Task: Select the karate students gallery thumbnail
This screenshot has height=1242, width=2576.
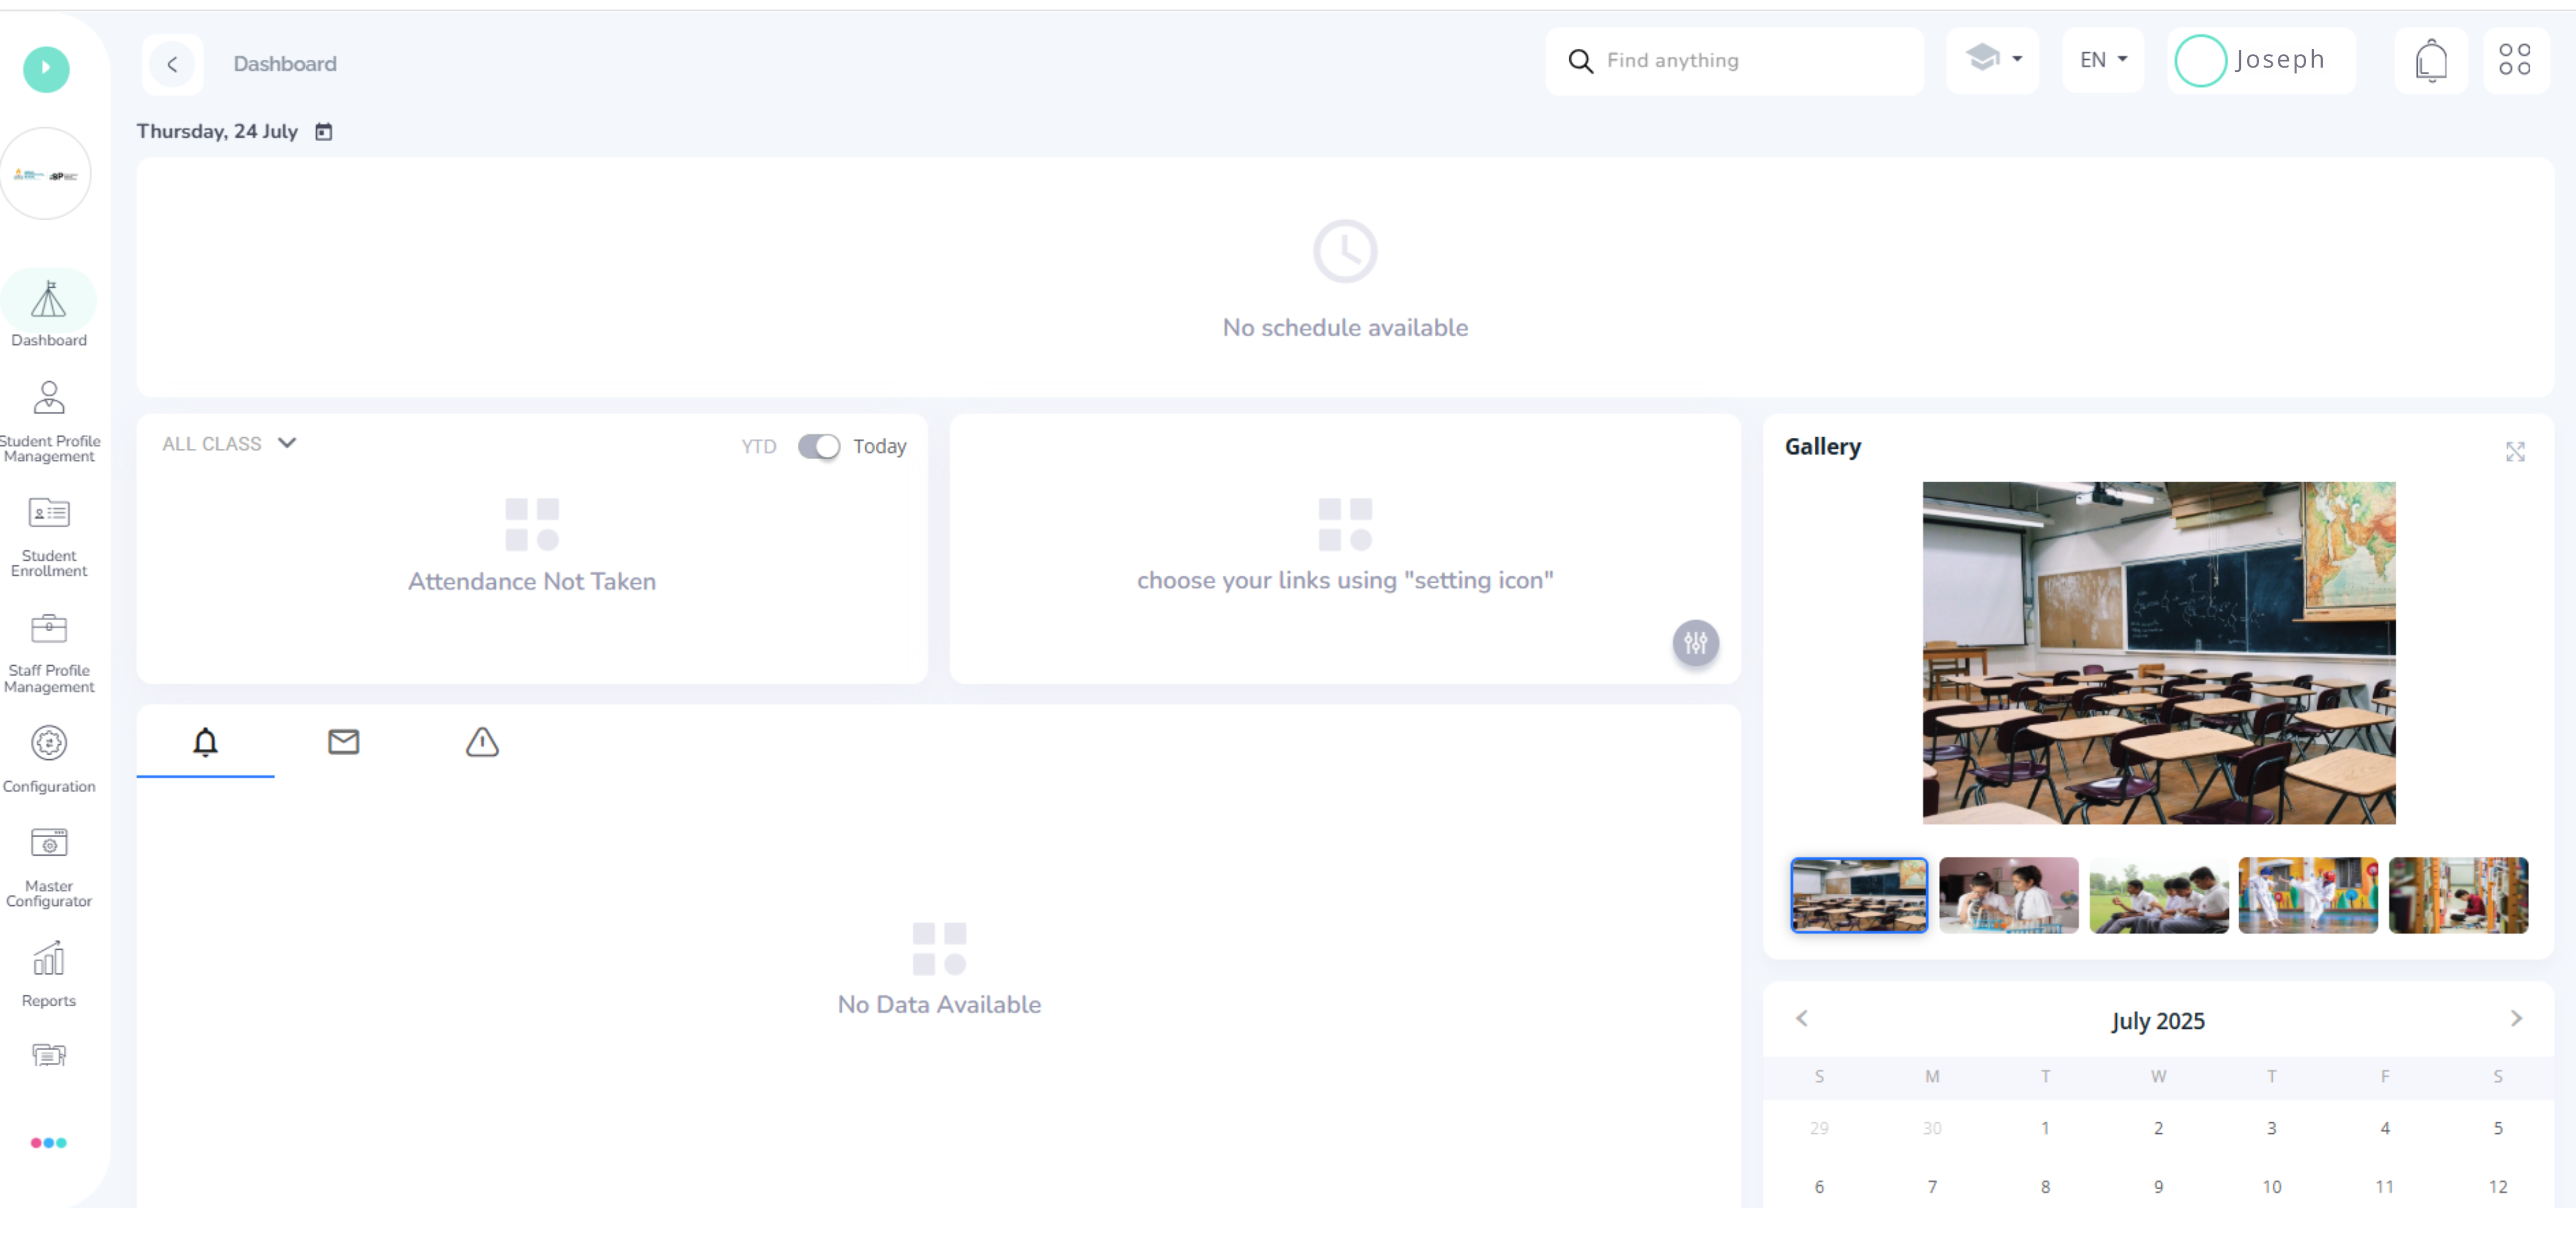Action: [2307, 895]
